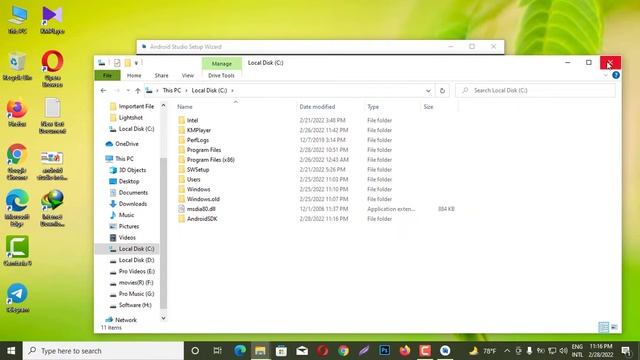This screenshot has width=640, height=360.
Task: Expand the ribbon with the chevron
Action: pyautogui.click(x=605, y=76)
